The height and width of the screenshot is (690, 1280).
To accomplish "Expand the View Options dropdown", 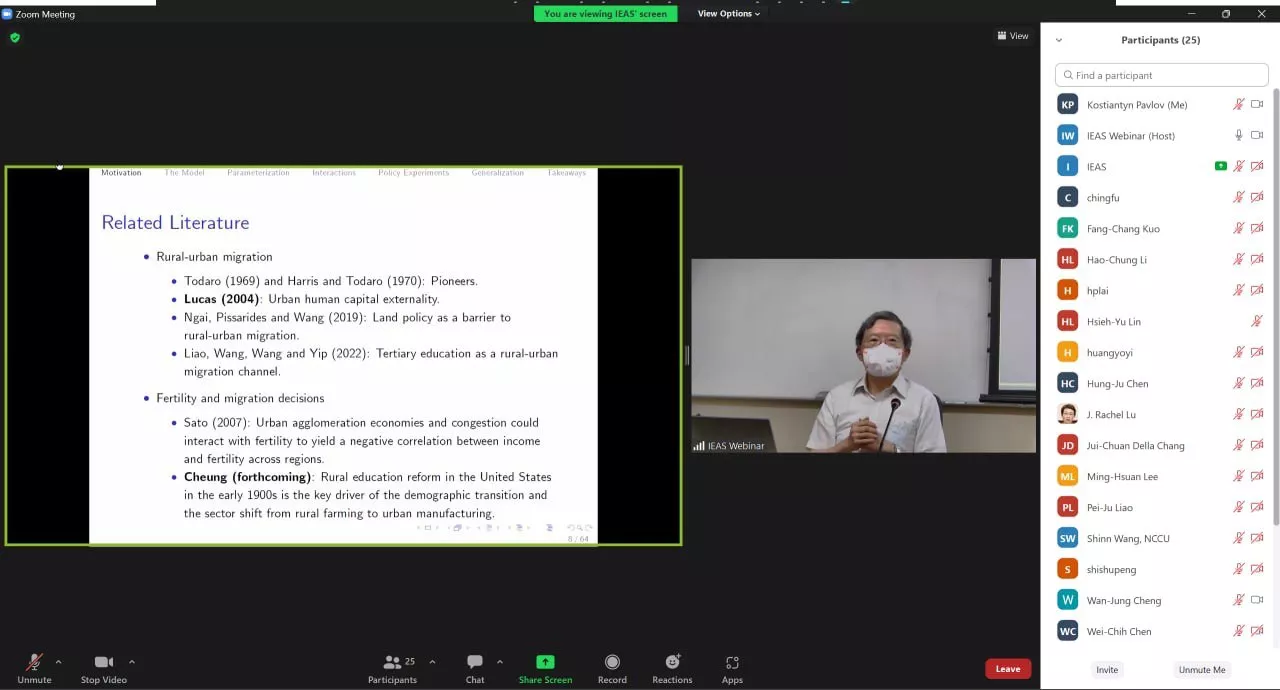I will (728, 14).
